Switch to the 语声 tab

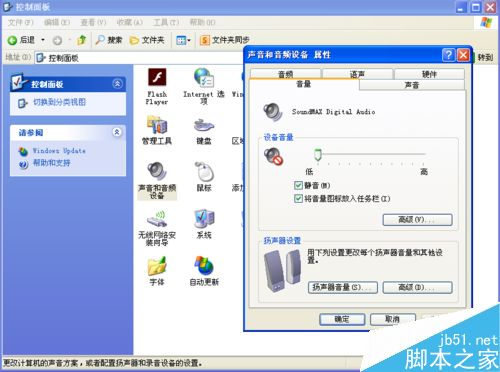357,74
